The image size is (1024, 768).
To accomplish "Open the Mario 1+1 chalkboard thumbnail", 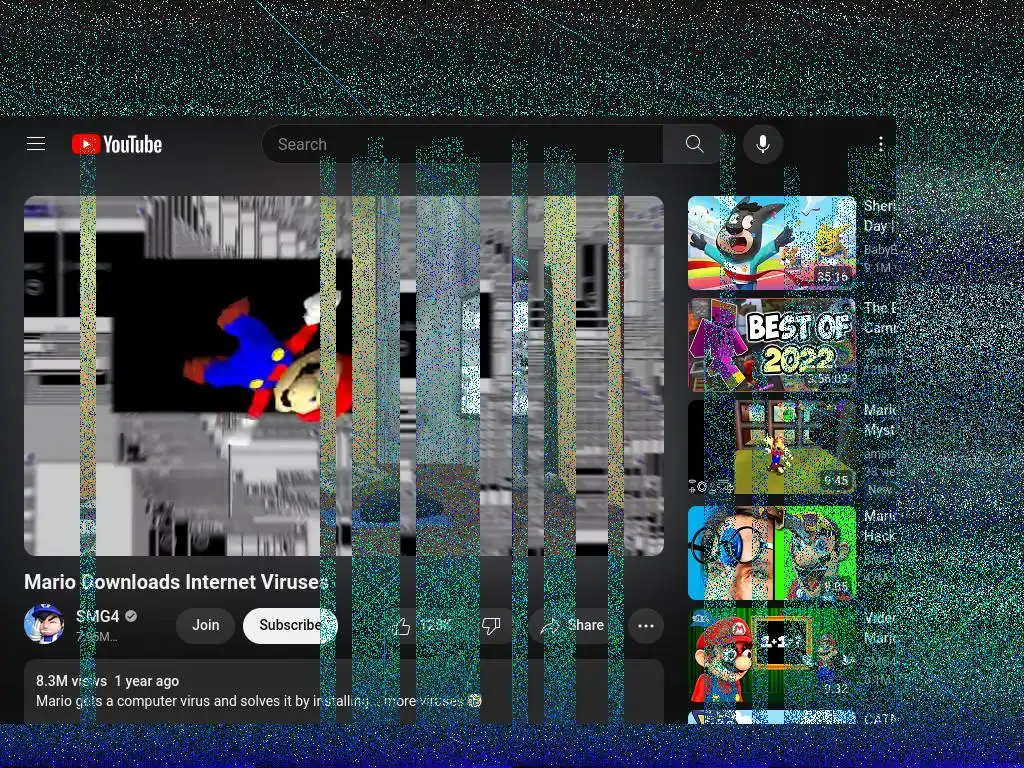I will point(772,655).
